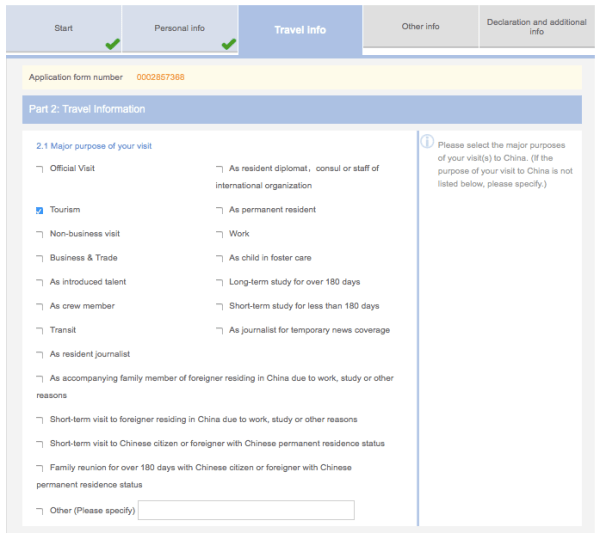Go to the Other info tab
Viewport: 600px width, 533px height.
click(x=420, y=27)
